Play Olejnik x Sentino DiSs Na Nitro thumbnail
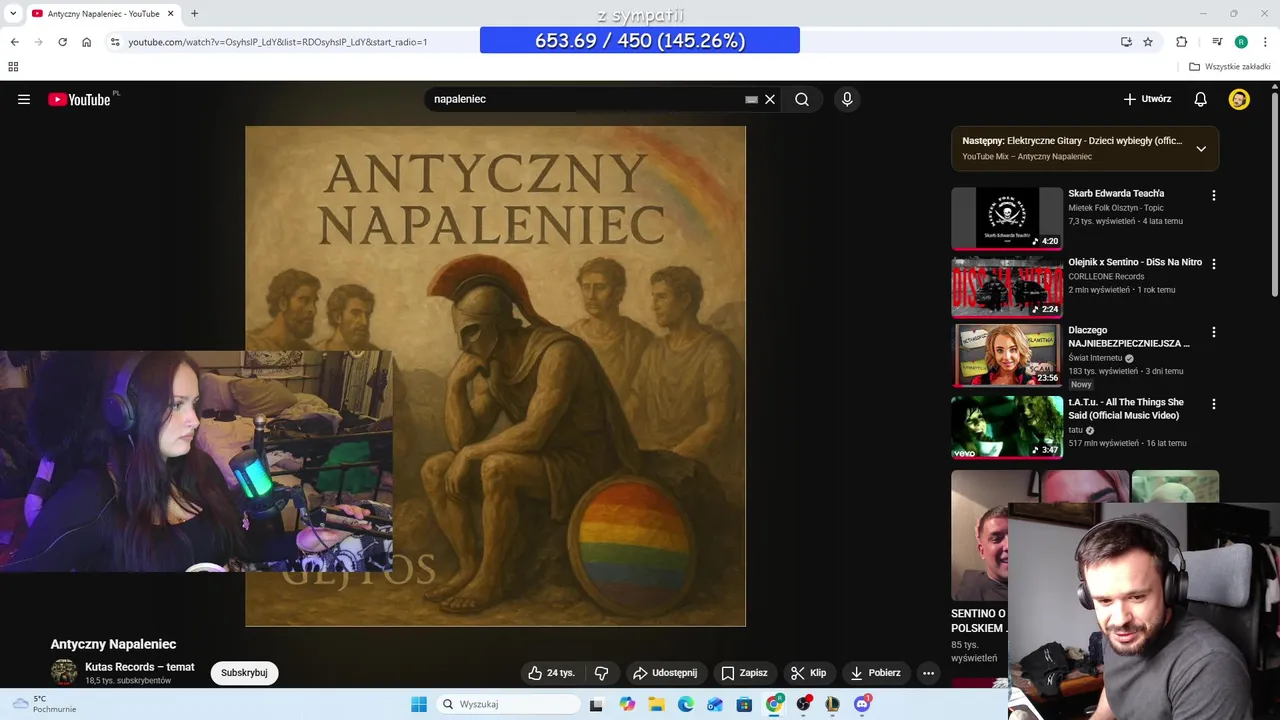The height and width of the screenshot is (720, 1280). [x=1006, y=287]
